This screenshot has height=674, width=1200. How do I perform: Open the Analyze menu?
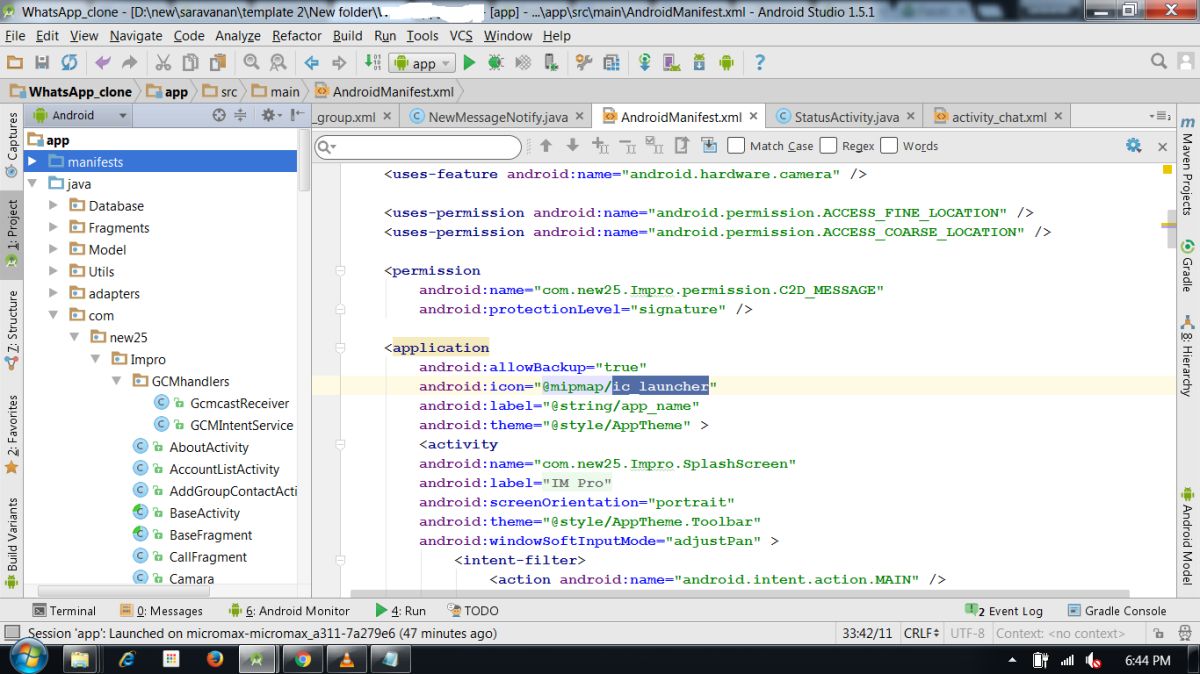click(238, 35)
